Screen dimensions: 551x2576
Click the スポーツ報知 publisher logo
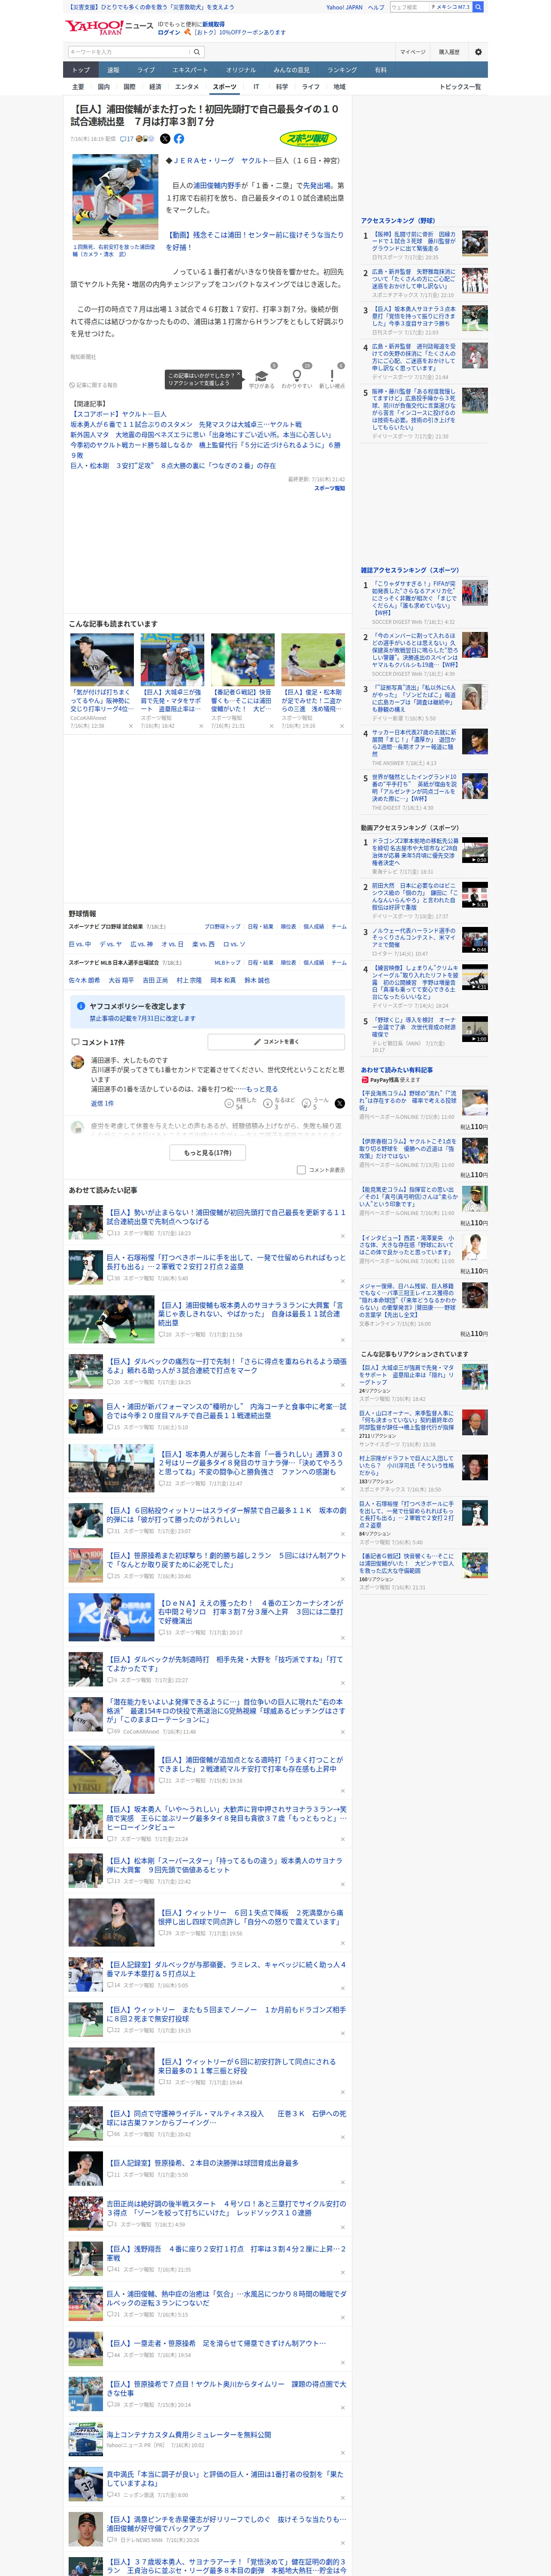308,139
